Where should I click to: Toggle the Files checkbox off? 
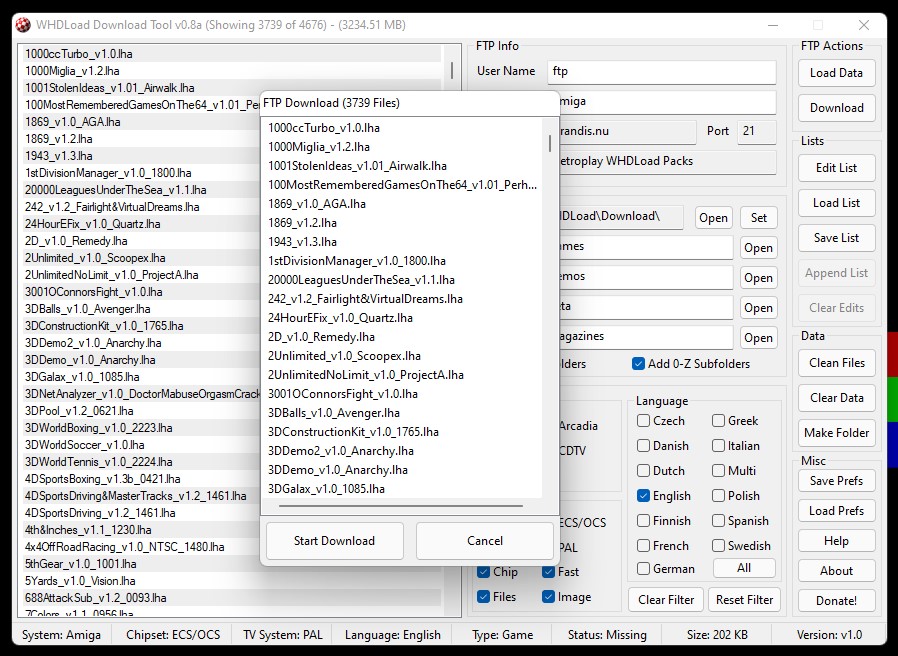483,597
